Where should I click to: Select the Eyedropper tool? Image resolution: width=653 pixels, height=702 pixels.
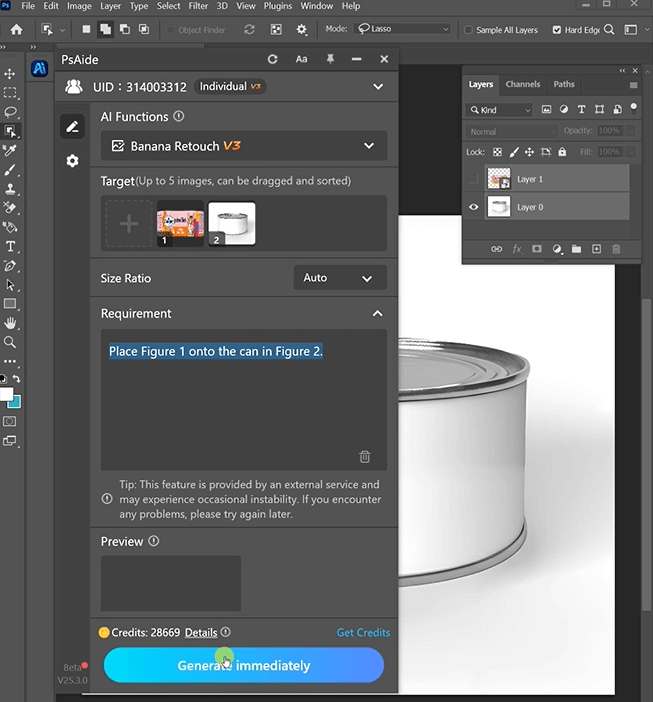tap(10, 150)
